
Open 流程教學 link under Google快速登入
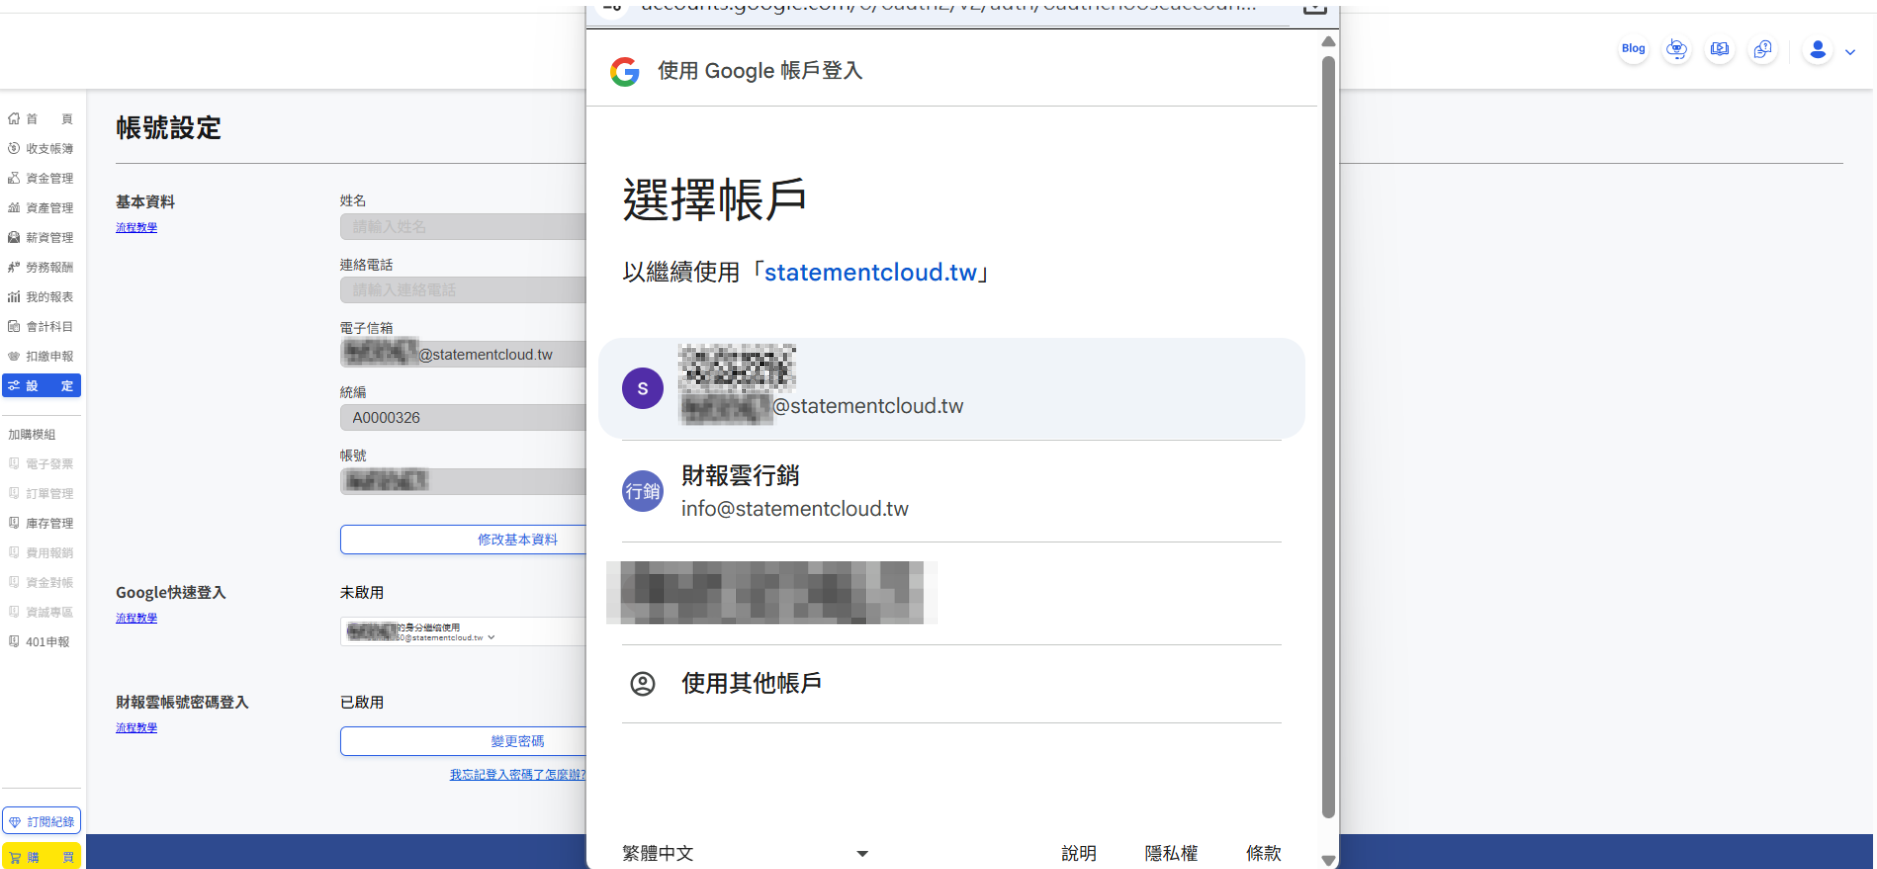coord(136,618)
